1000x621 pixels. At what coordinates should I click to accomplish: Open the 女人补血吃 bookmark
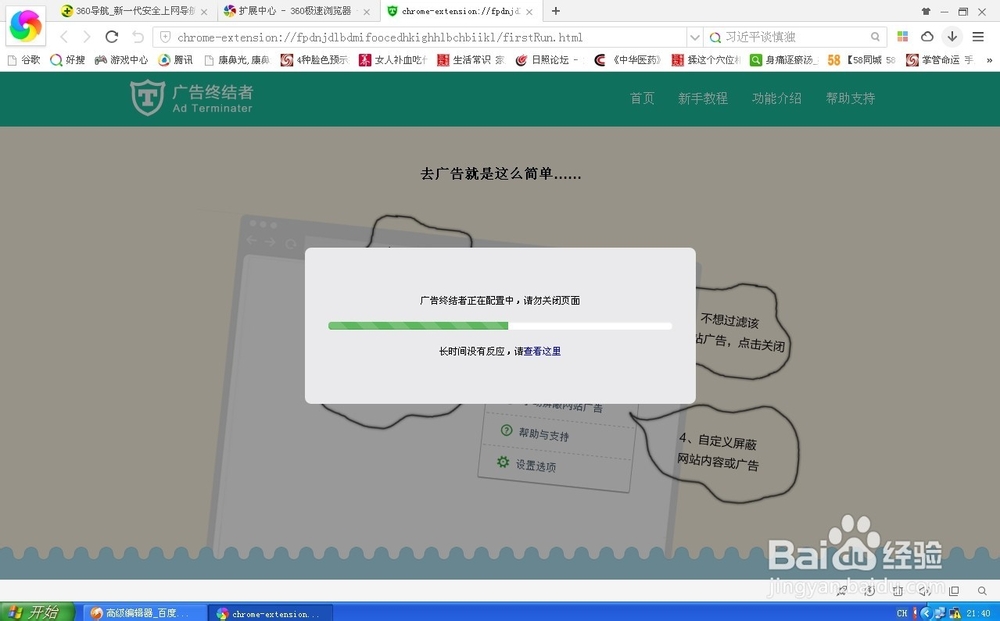coord(393,60)
